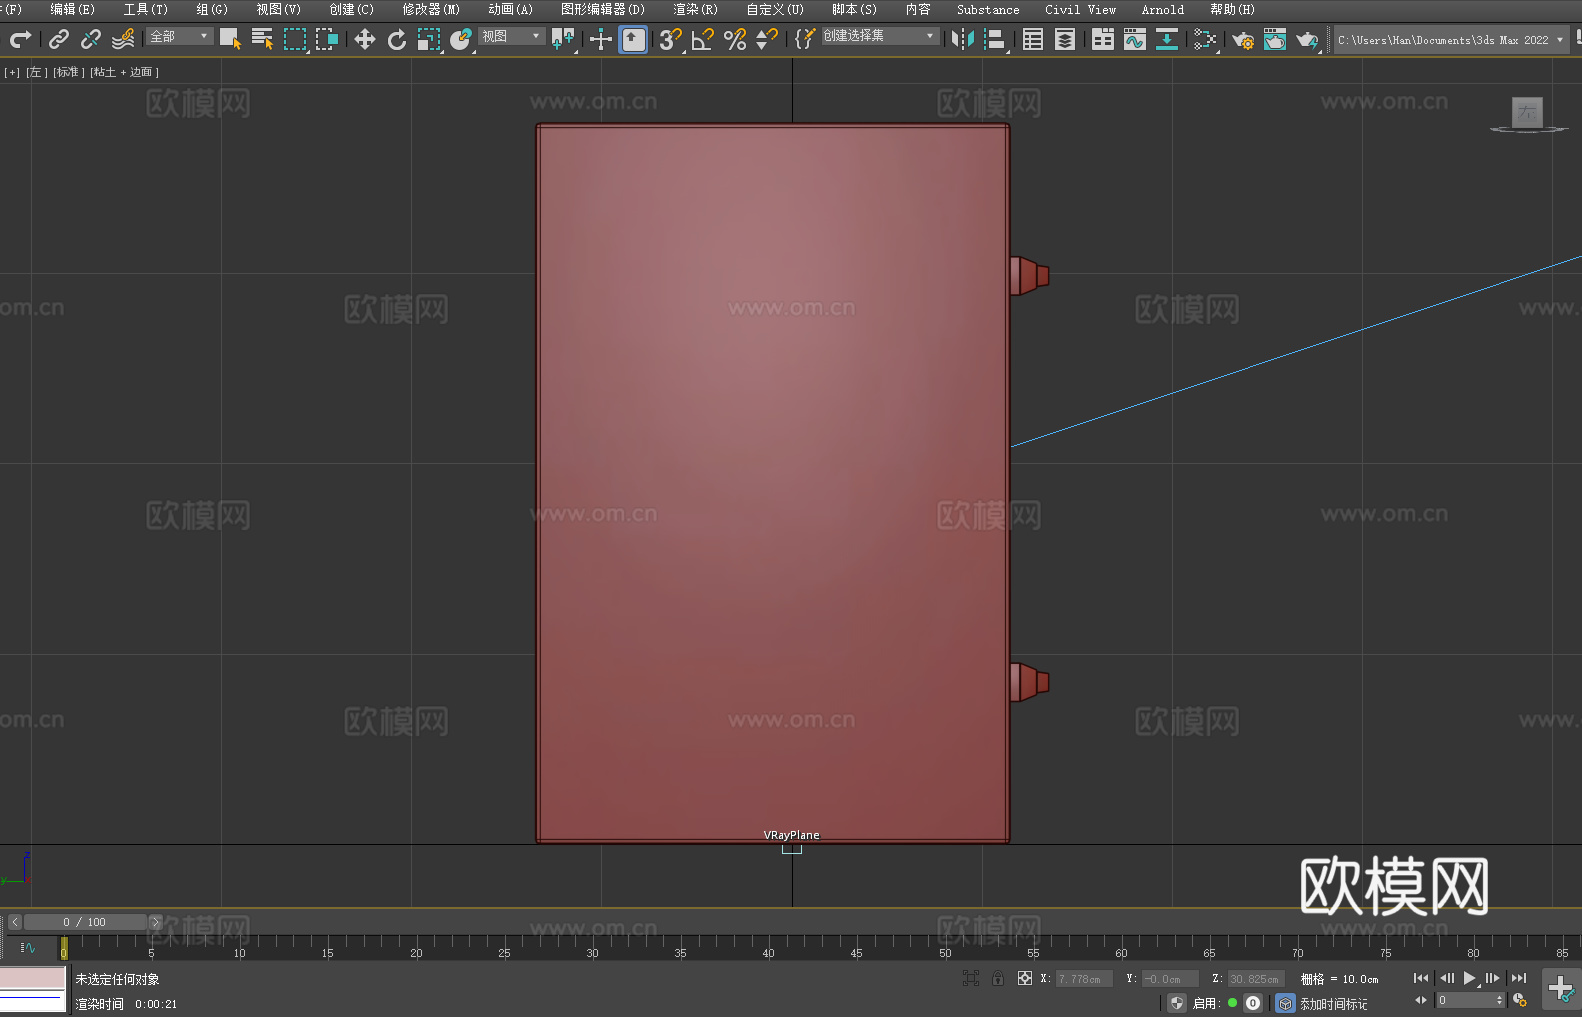Activate Select and Scale tool
Viewport: 1582px width, 1017px height.
[x=429, y=39]
